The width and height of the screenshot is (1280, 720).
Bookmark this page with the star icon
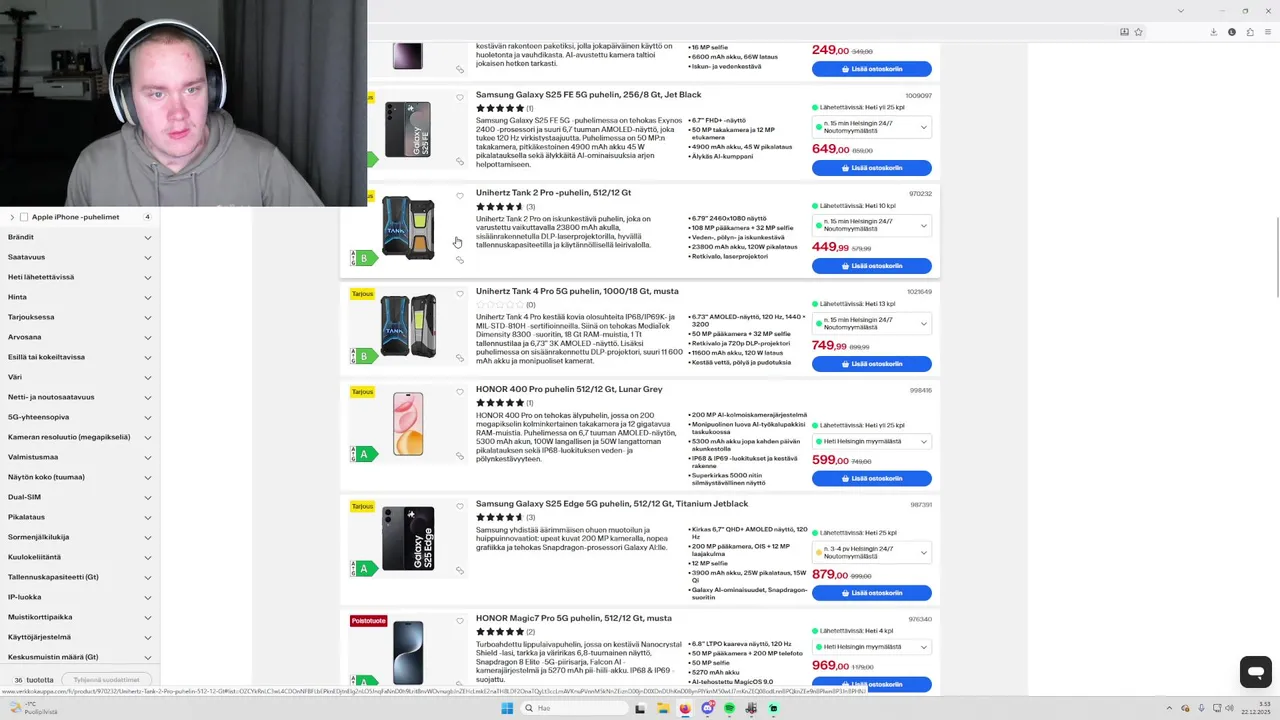[1138, 32]
